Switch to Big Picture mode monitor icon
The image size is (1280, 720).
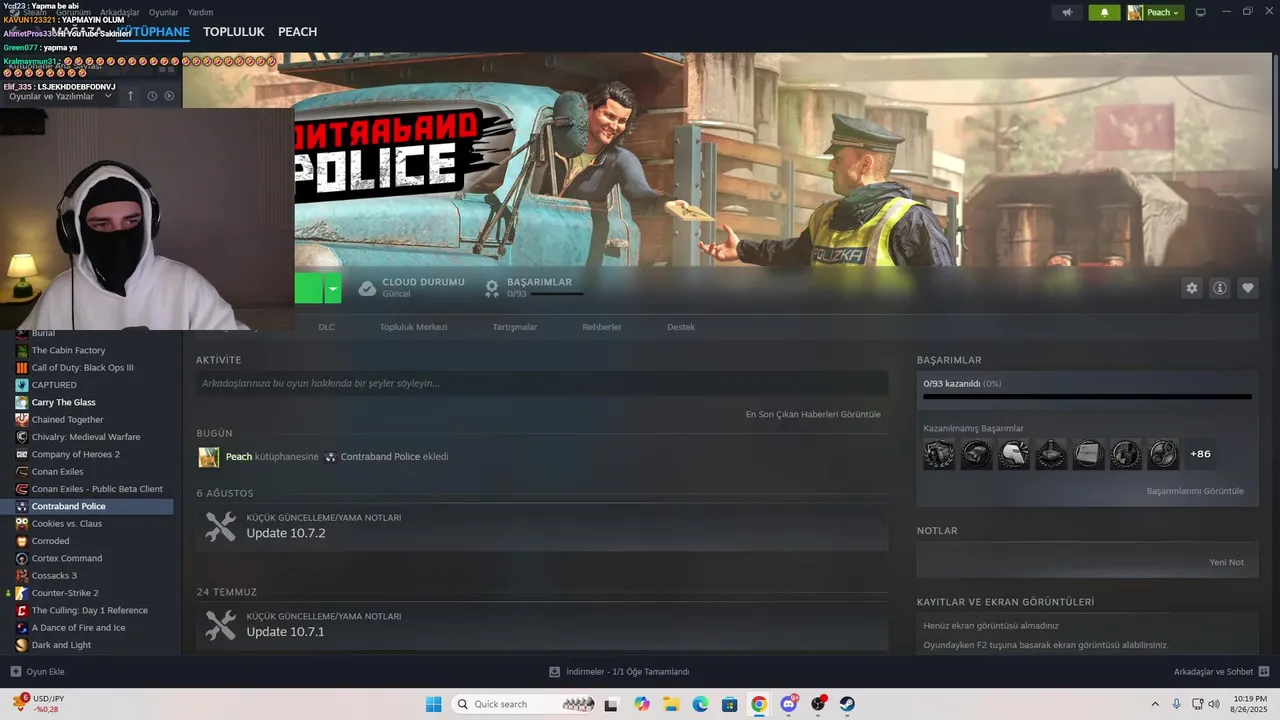tap(1201, 12)
